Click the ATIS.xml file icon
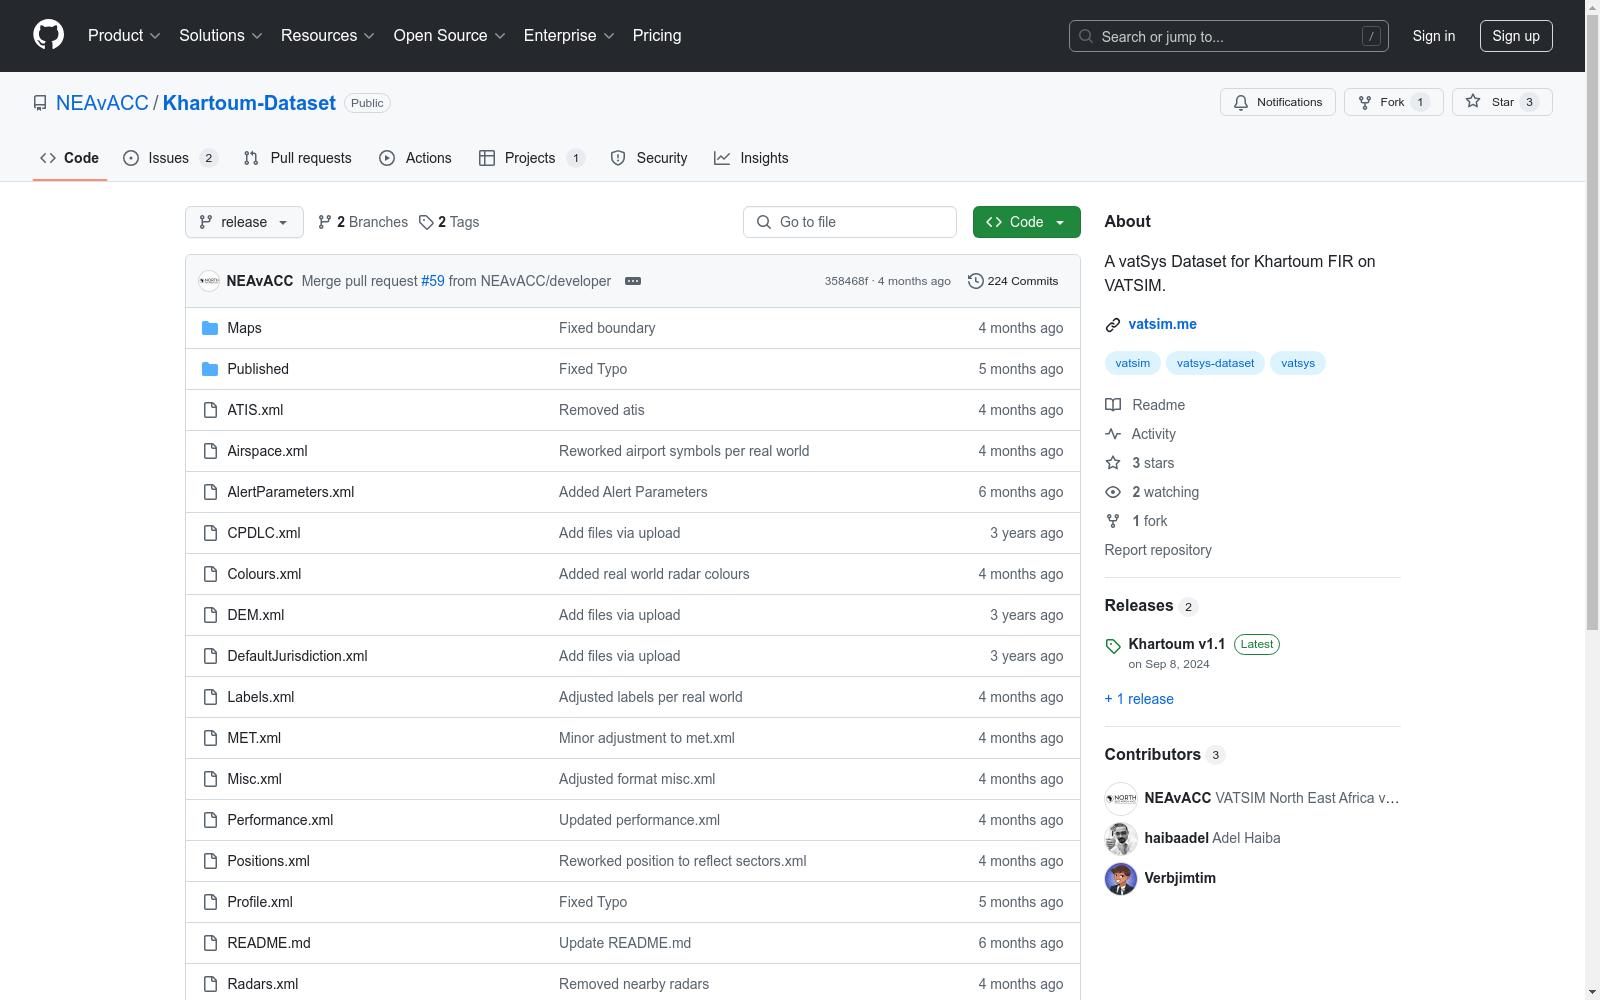 click(x=210, y=410)
